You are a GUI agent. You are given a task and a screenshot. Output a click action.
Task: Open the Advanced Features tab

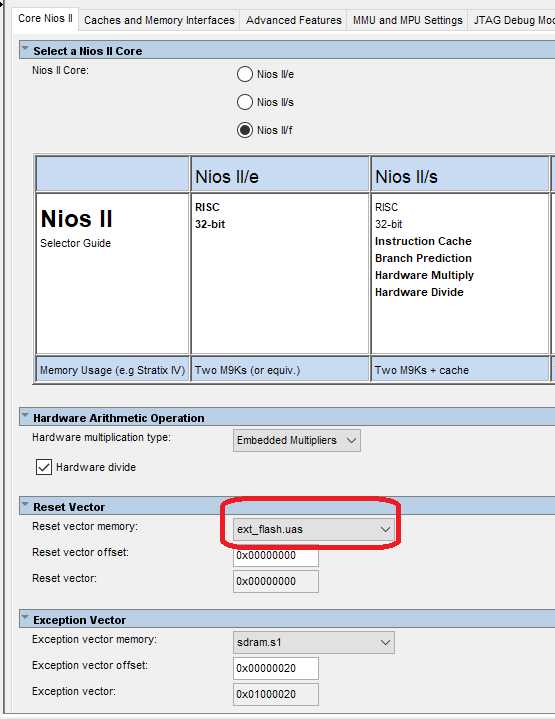tap(294, 20)
